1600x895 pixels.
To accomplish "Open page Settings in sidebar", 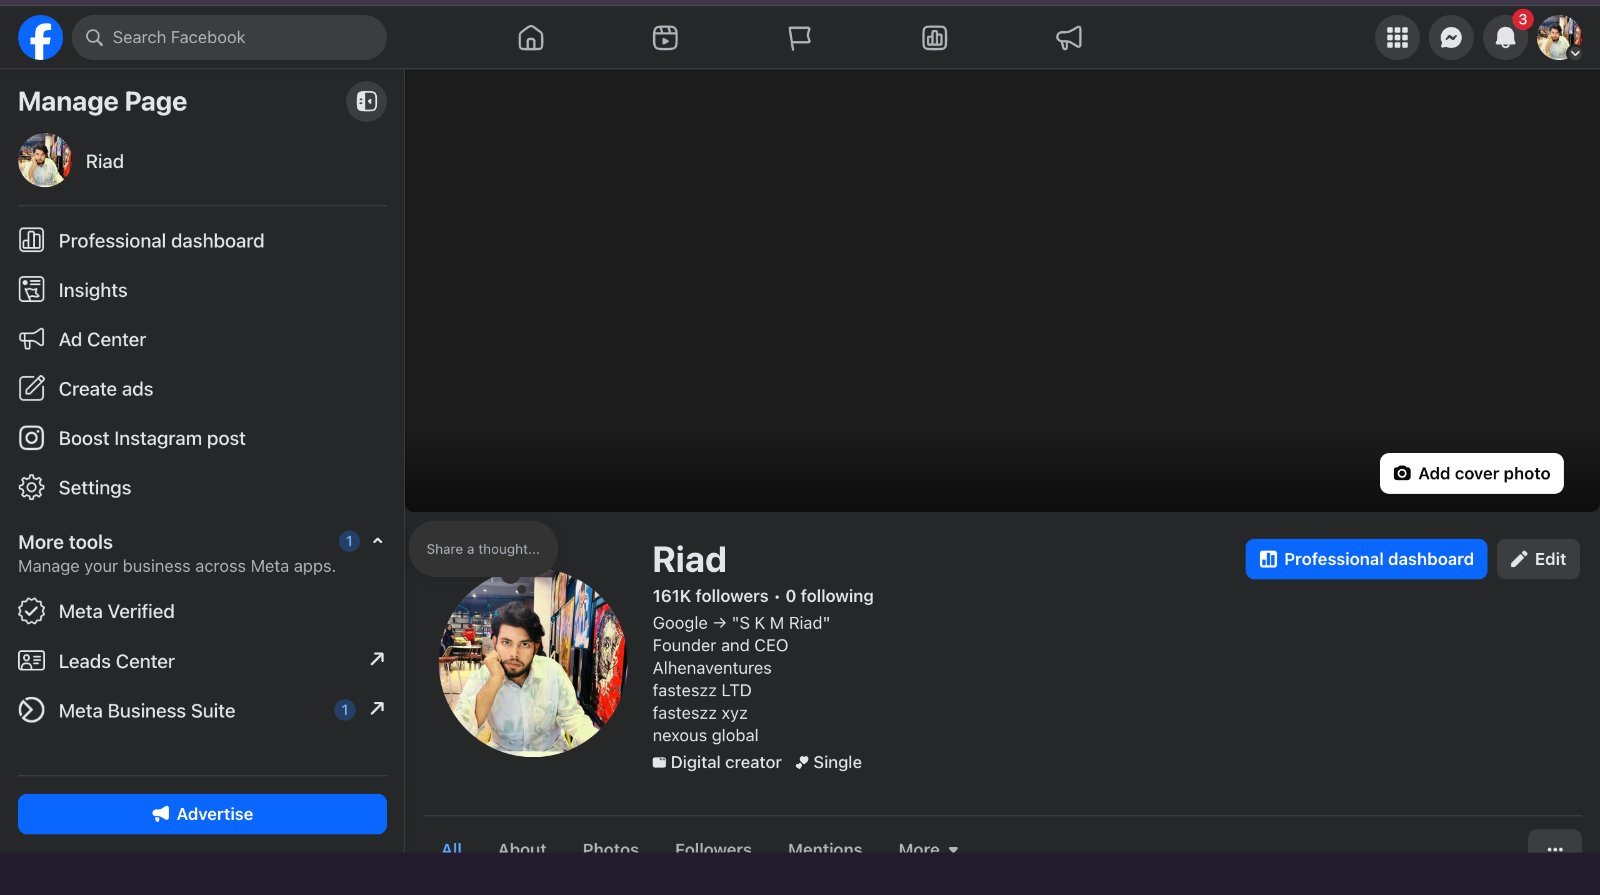I will [x=202, y=488].
